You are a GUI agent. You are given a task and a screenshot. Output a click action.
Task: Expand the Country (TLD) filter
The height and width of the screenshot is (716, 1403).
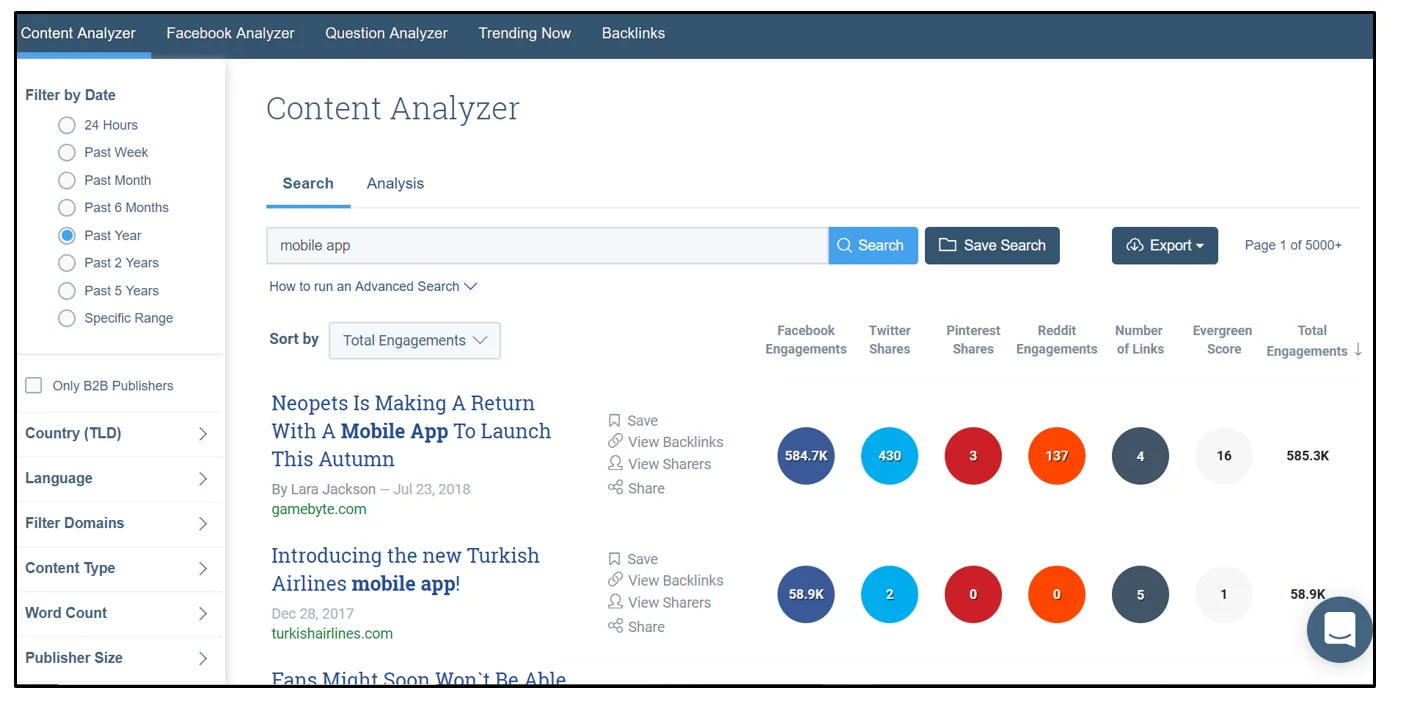click(x=120, y=433)
